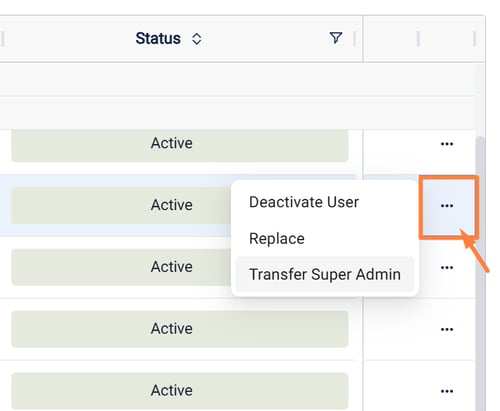
Task: Open the three-dot menu in the third row
Action: [x=447, y=267]
